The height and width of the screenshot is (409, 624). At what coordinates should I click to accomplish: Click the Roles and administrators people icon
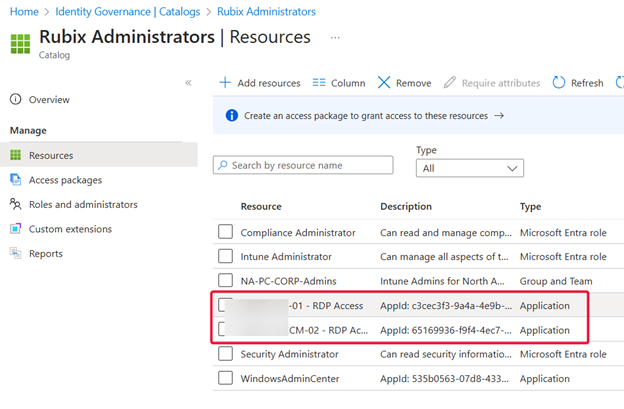16,204
